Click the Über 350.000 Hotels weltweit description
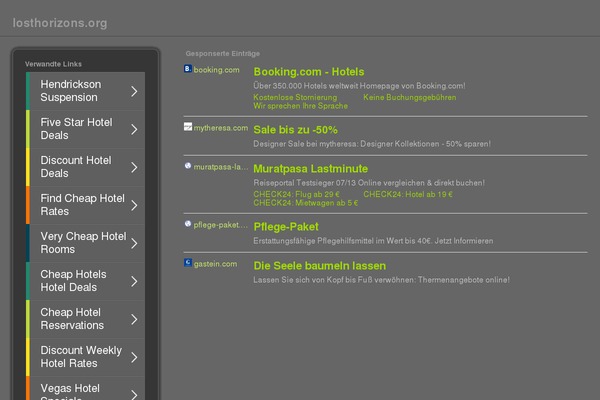Viewport: 600px width, 400px height. click(x=359, y=86)
